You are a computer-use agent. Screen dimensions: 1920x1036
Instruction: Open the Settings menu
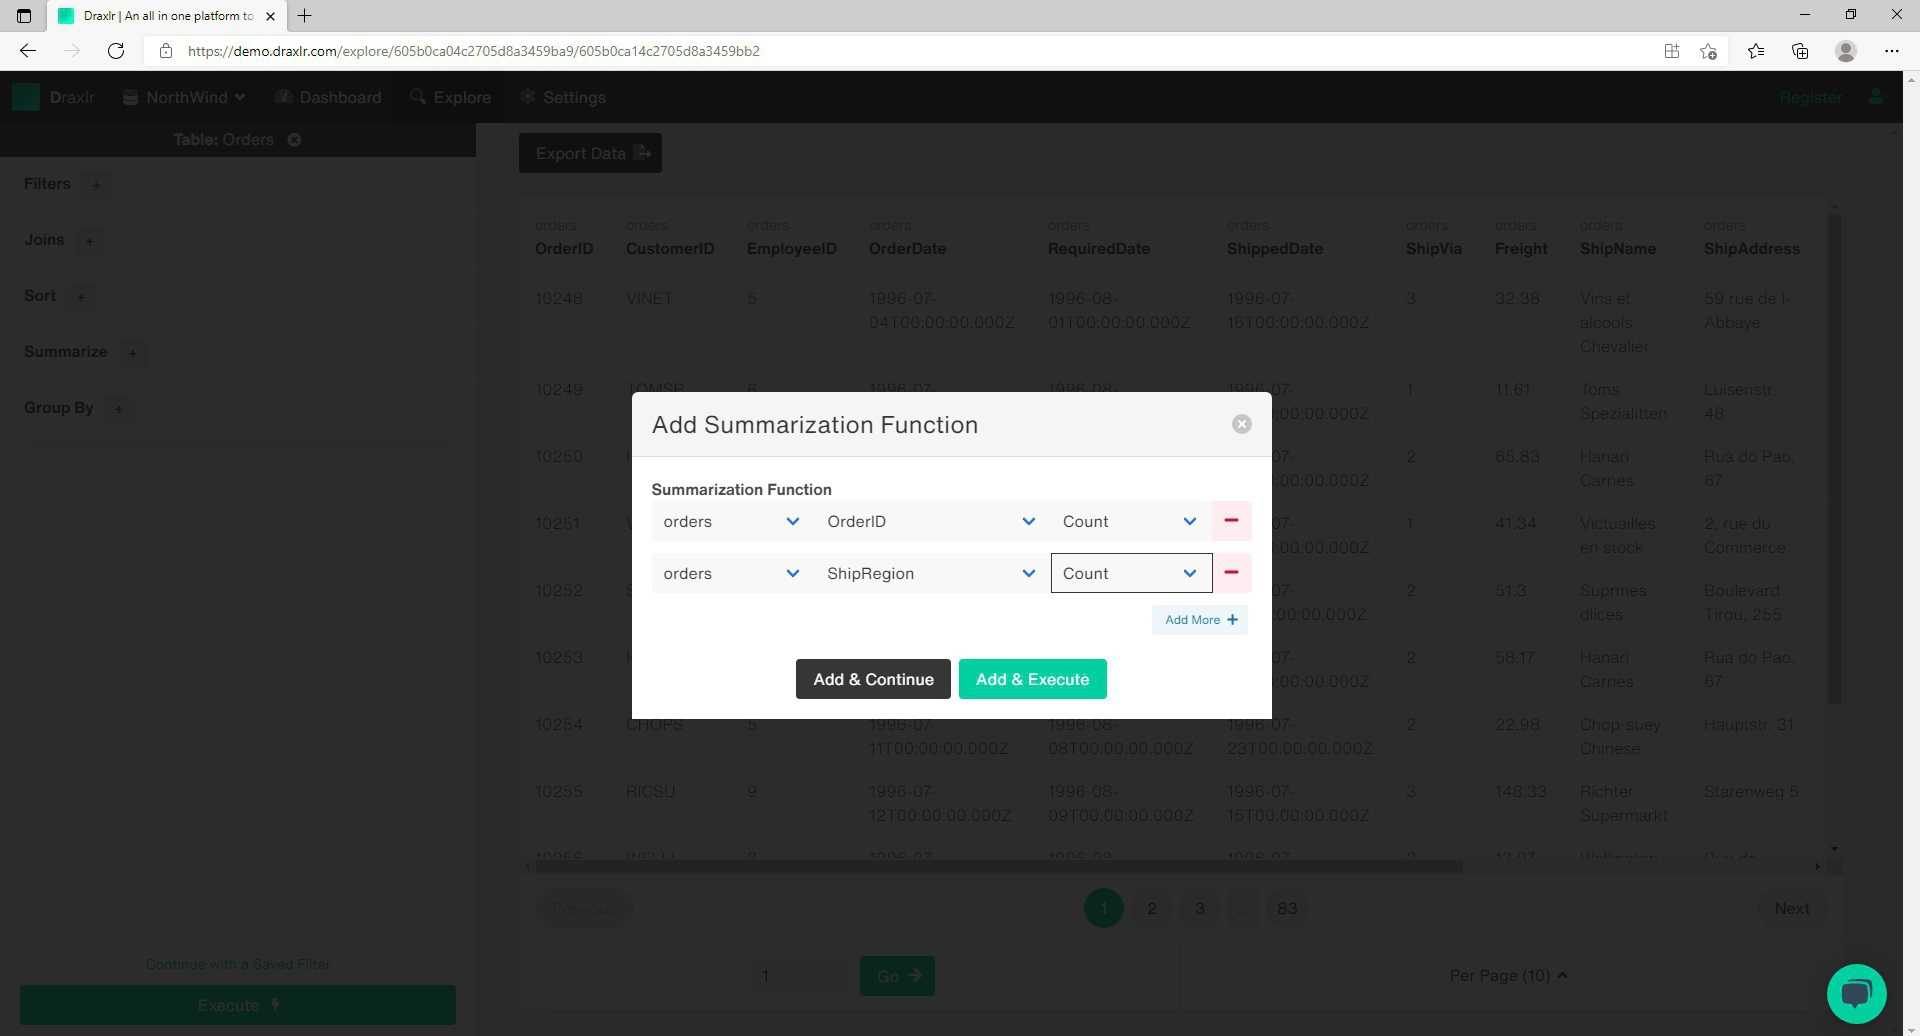coord(563,97)
